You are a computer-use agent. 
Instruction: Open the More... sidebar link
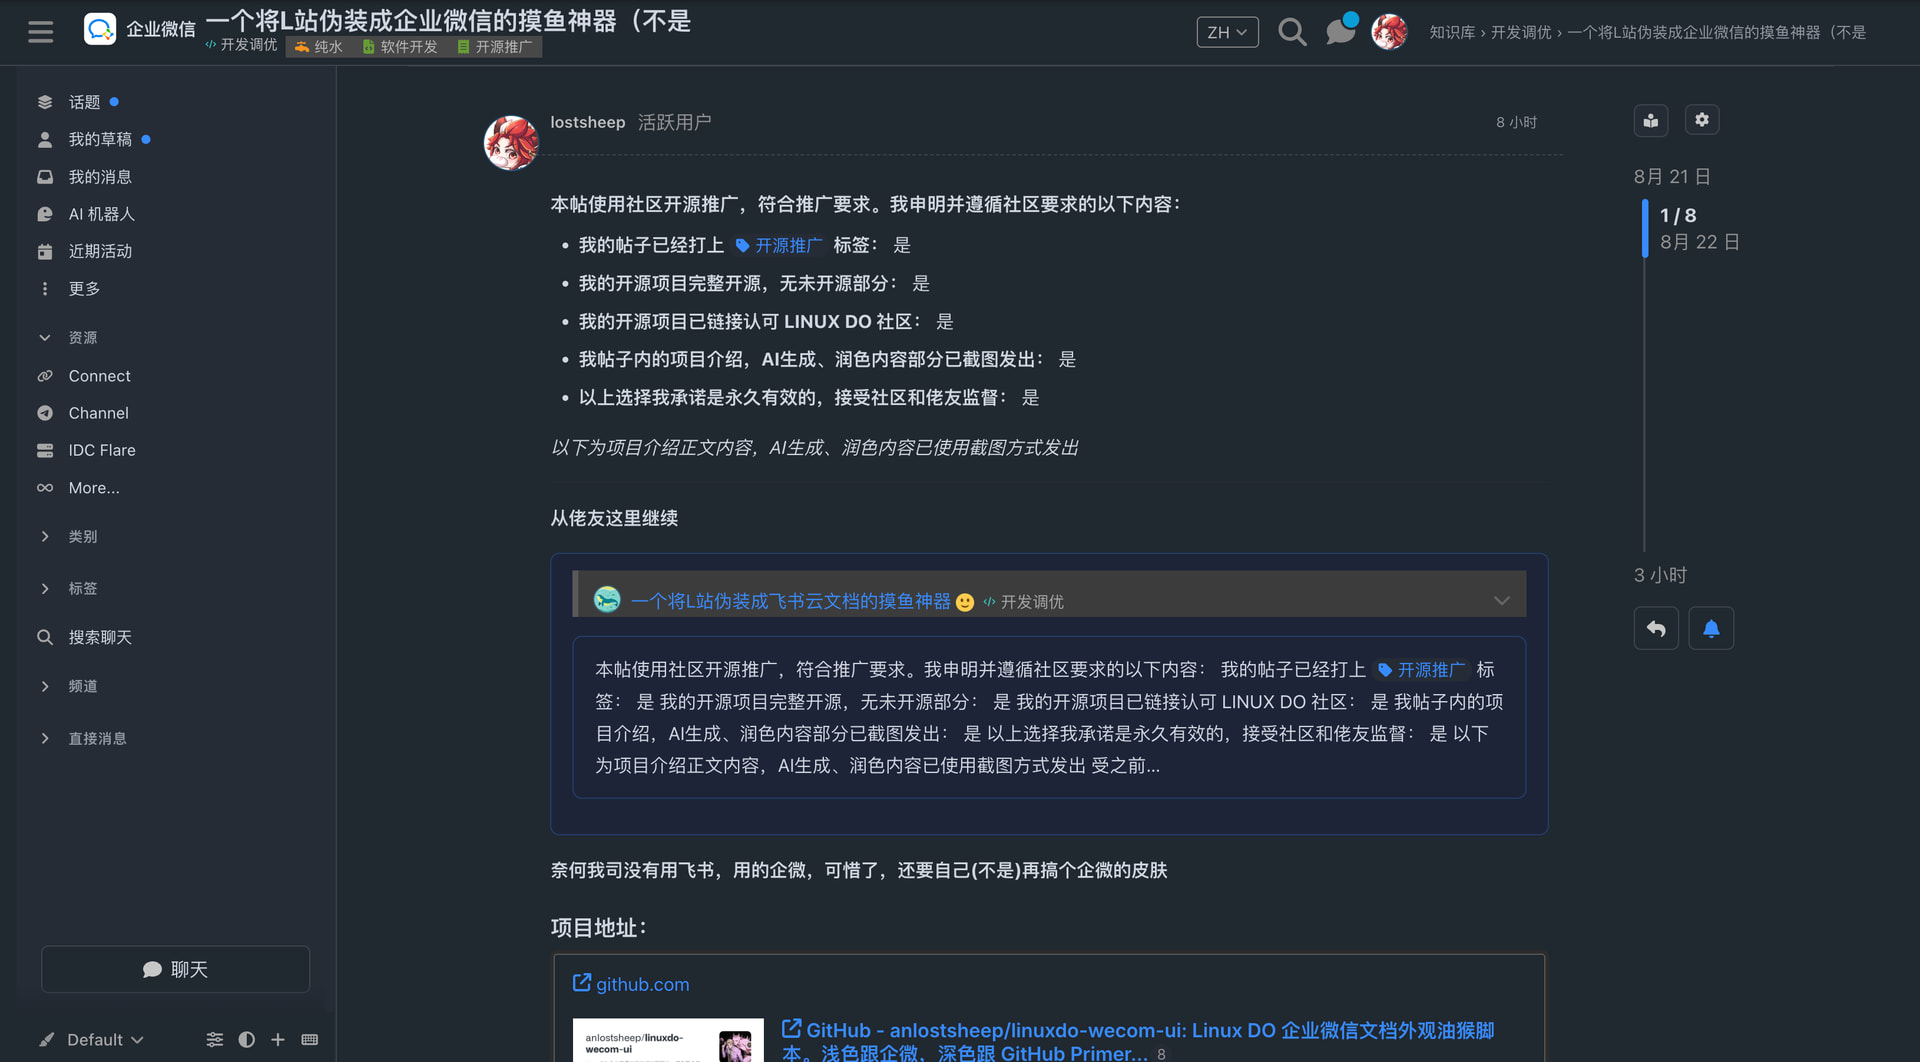(x=94, y=488)
